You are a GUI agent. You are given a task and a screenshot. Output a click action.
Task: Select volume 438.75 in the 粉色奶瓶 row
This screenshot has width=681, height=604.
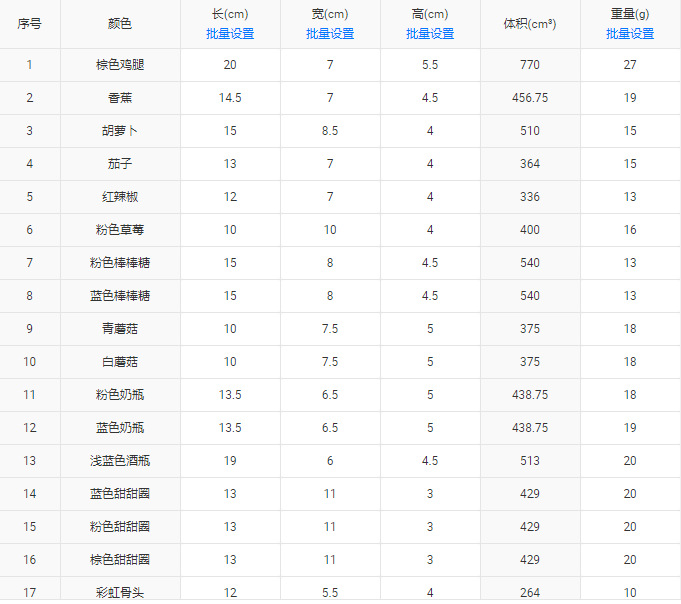(530, 395)
